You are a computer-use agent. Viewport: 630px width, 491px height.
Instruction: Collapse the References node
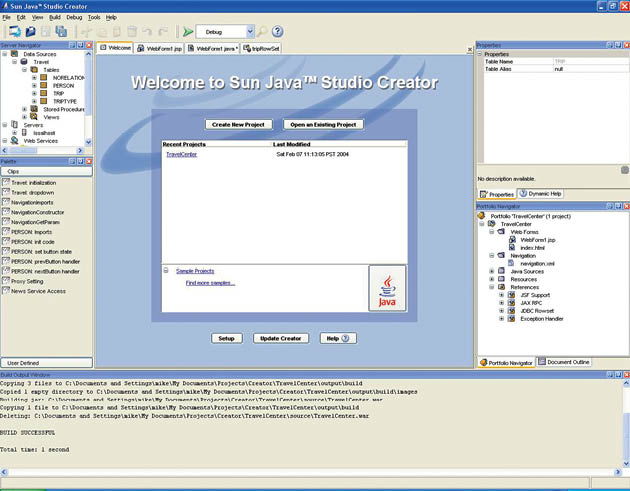coord(491,287)
